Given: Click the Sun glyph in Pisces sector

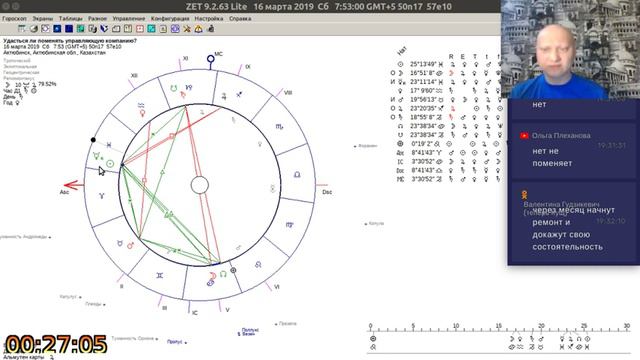Looking at the screenshot, I should [x=110, y=164].
